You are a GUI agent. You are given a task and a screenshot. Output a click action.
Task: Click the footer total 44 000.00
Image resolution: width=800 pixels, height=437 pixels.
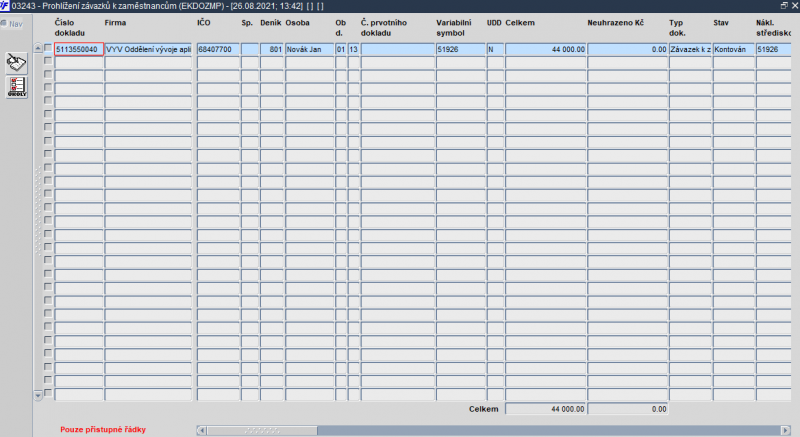click(545, 409)
